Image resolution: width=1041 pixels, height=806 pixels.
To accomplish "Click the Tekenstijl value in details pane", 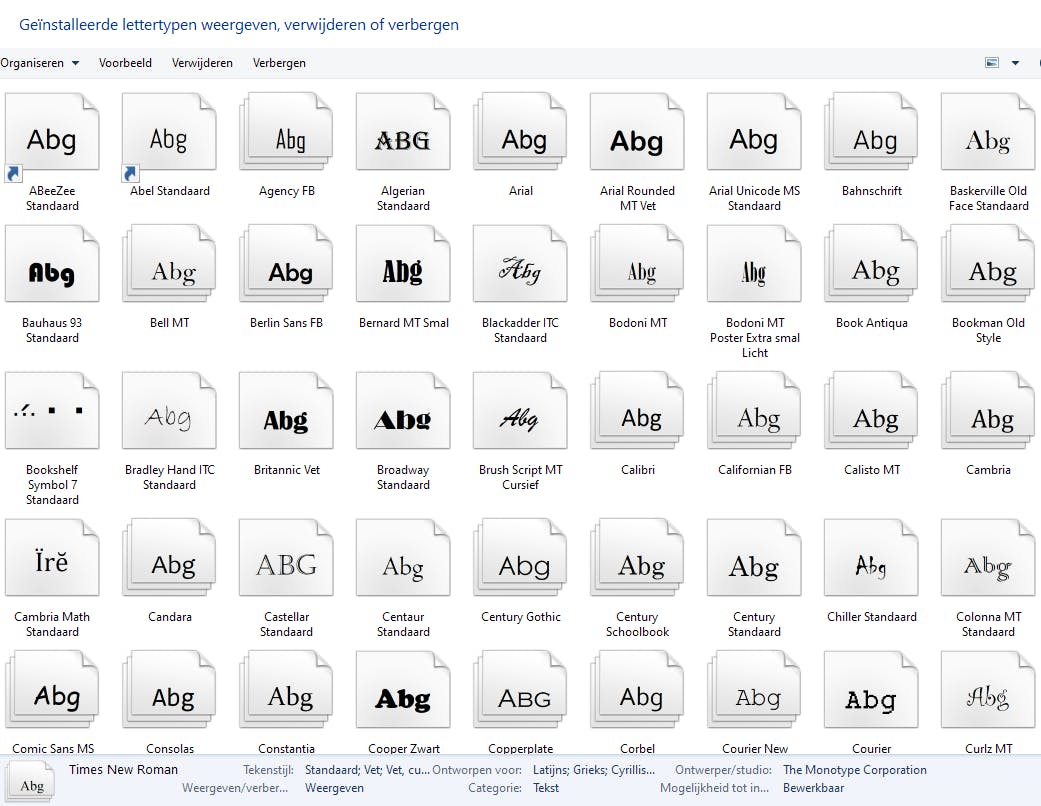I will pyautogui.click(x=367, y=770).
